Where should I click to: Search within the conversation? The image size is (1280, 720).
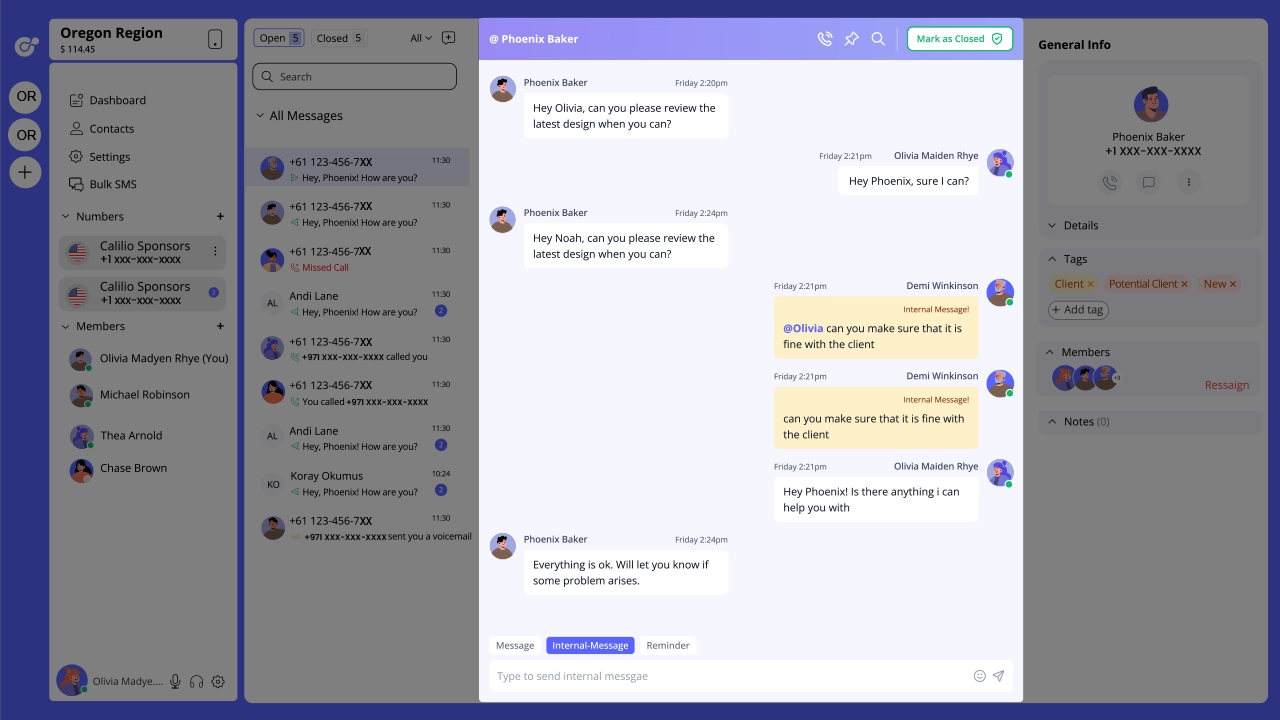click(878, 39)
